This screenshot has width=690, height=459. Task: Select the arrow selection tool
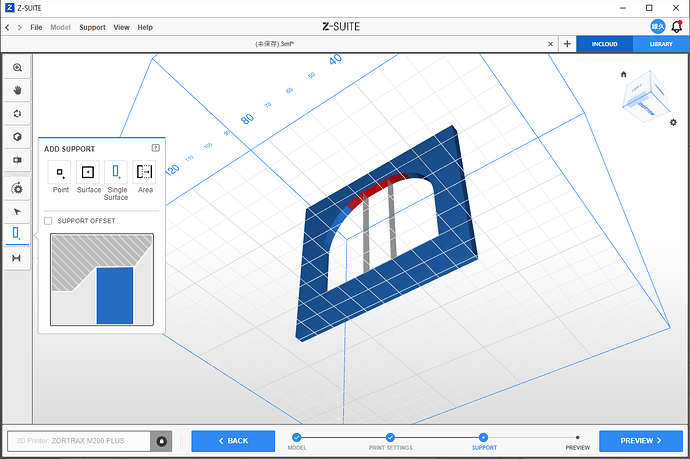(x=17, y=212)
